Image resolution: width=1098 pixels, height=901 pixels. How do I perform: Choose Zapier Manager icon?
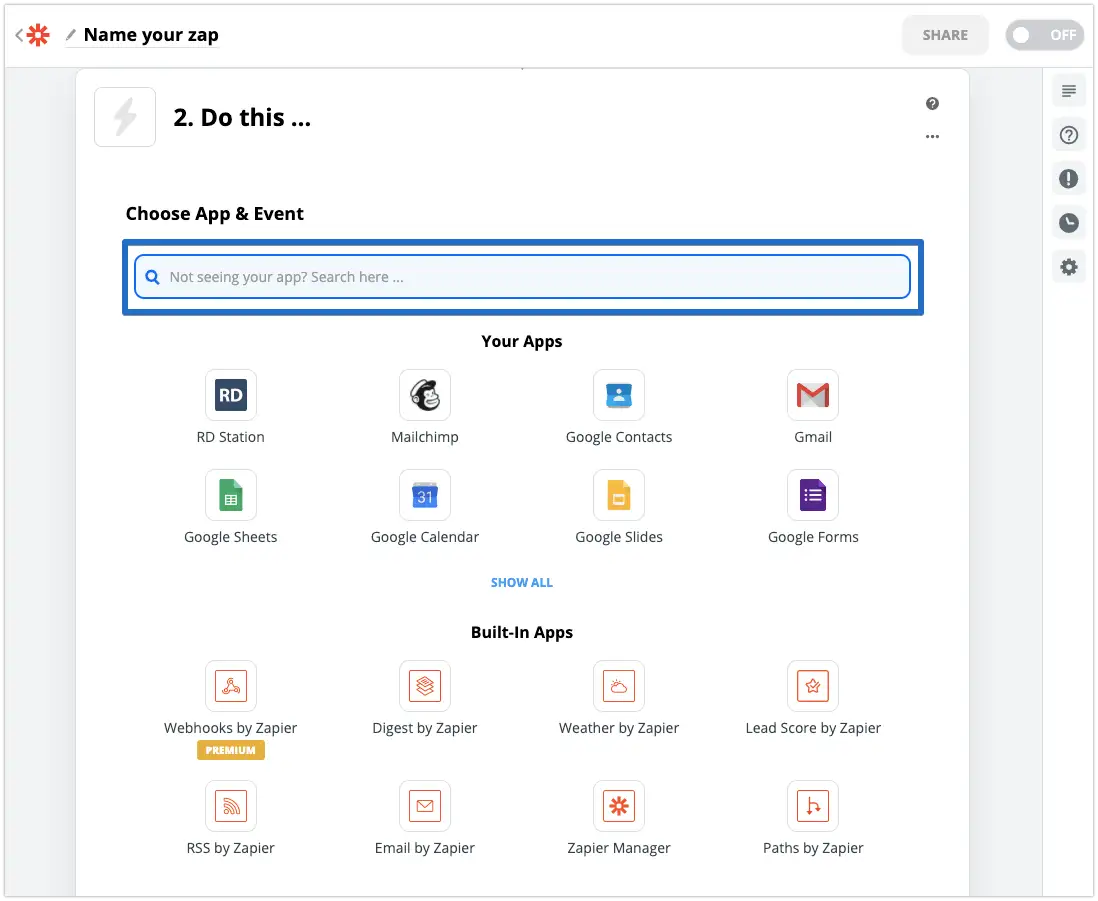point(619,806)
